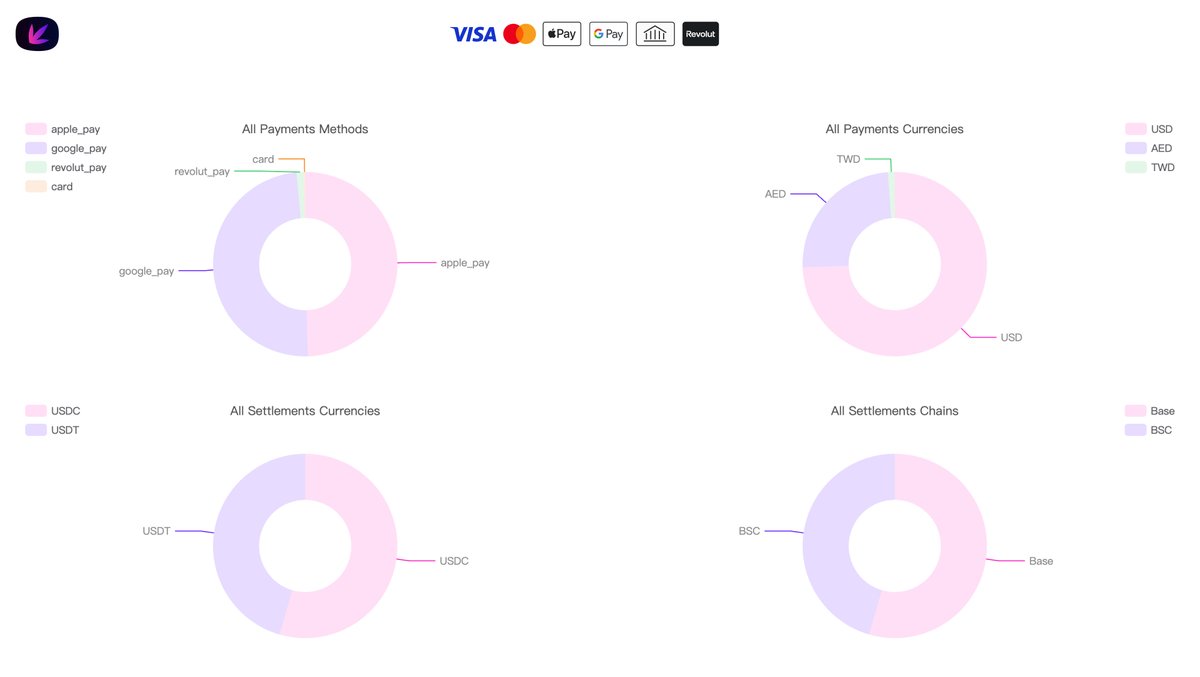The height and width of the screenshot is (677, 1200).
Task: Click the 'All Settlements Chains' chart title
Action: pyautogui.click(x=895, y=411)
